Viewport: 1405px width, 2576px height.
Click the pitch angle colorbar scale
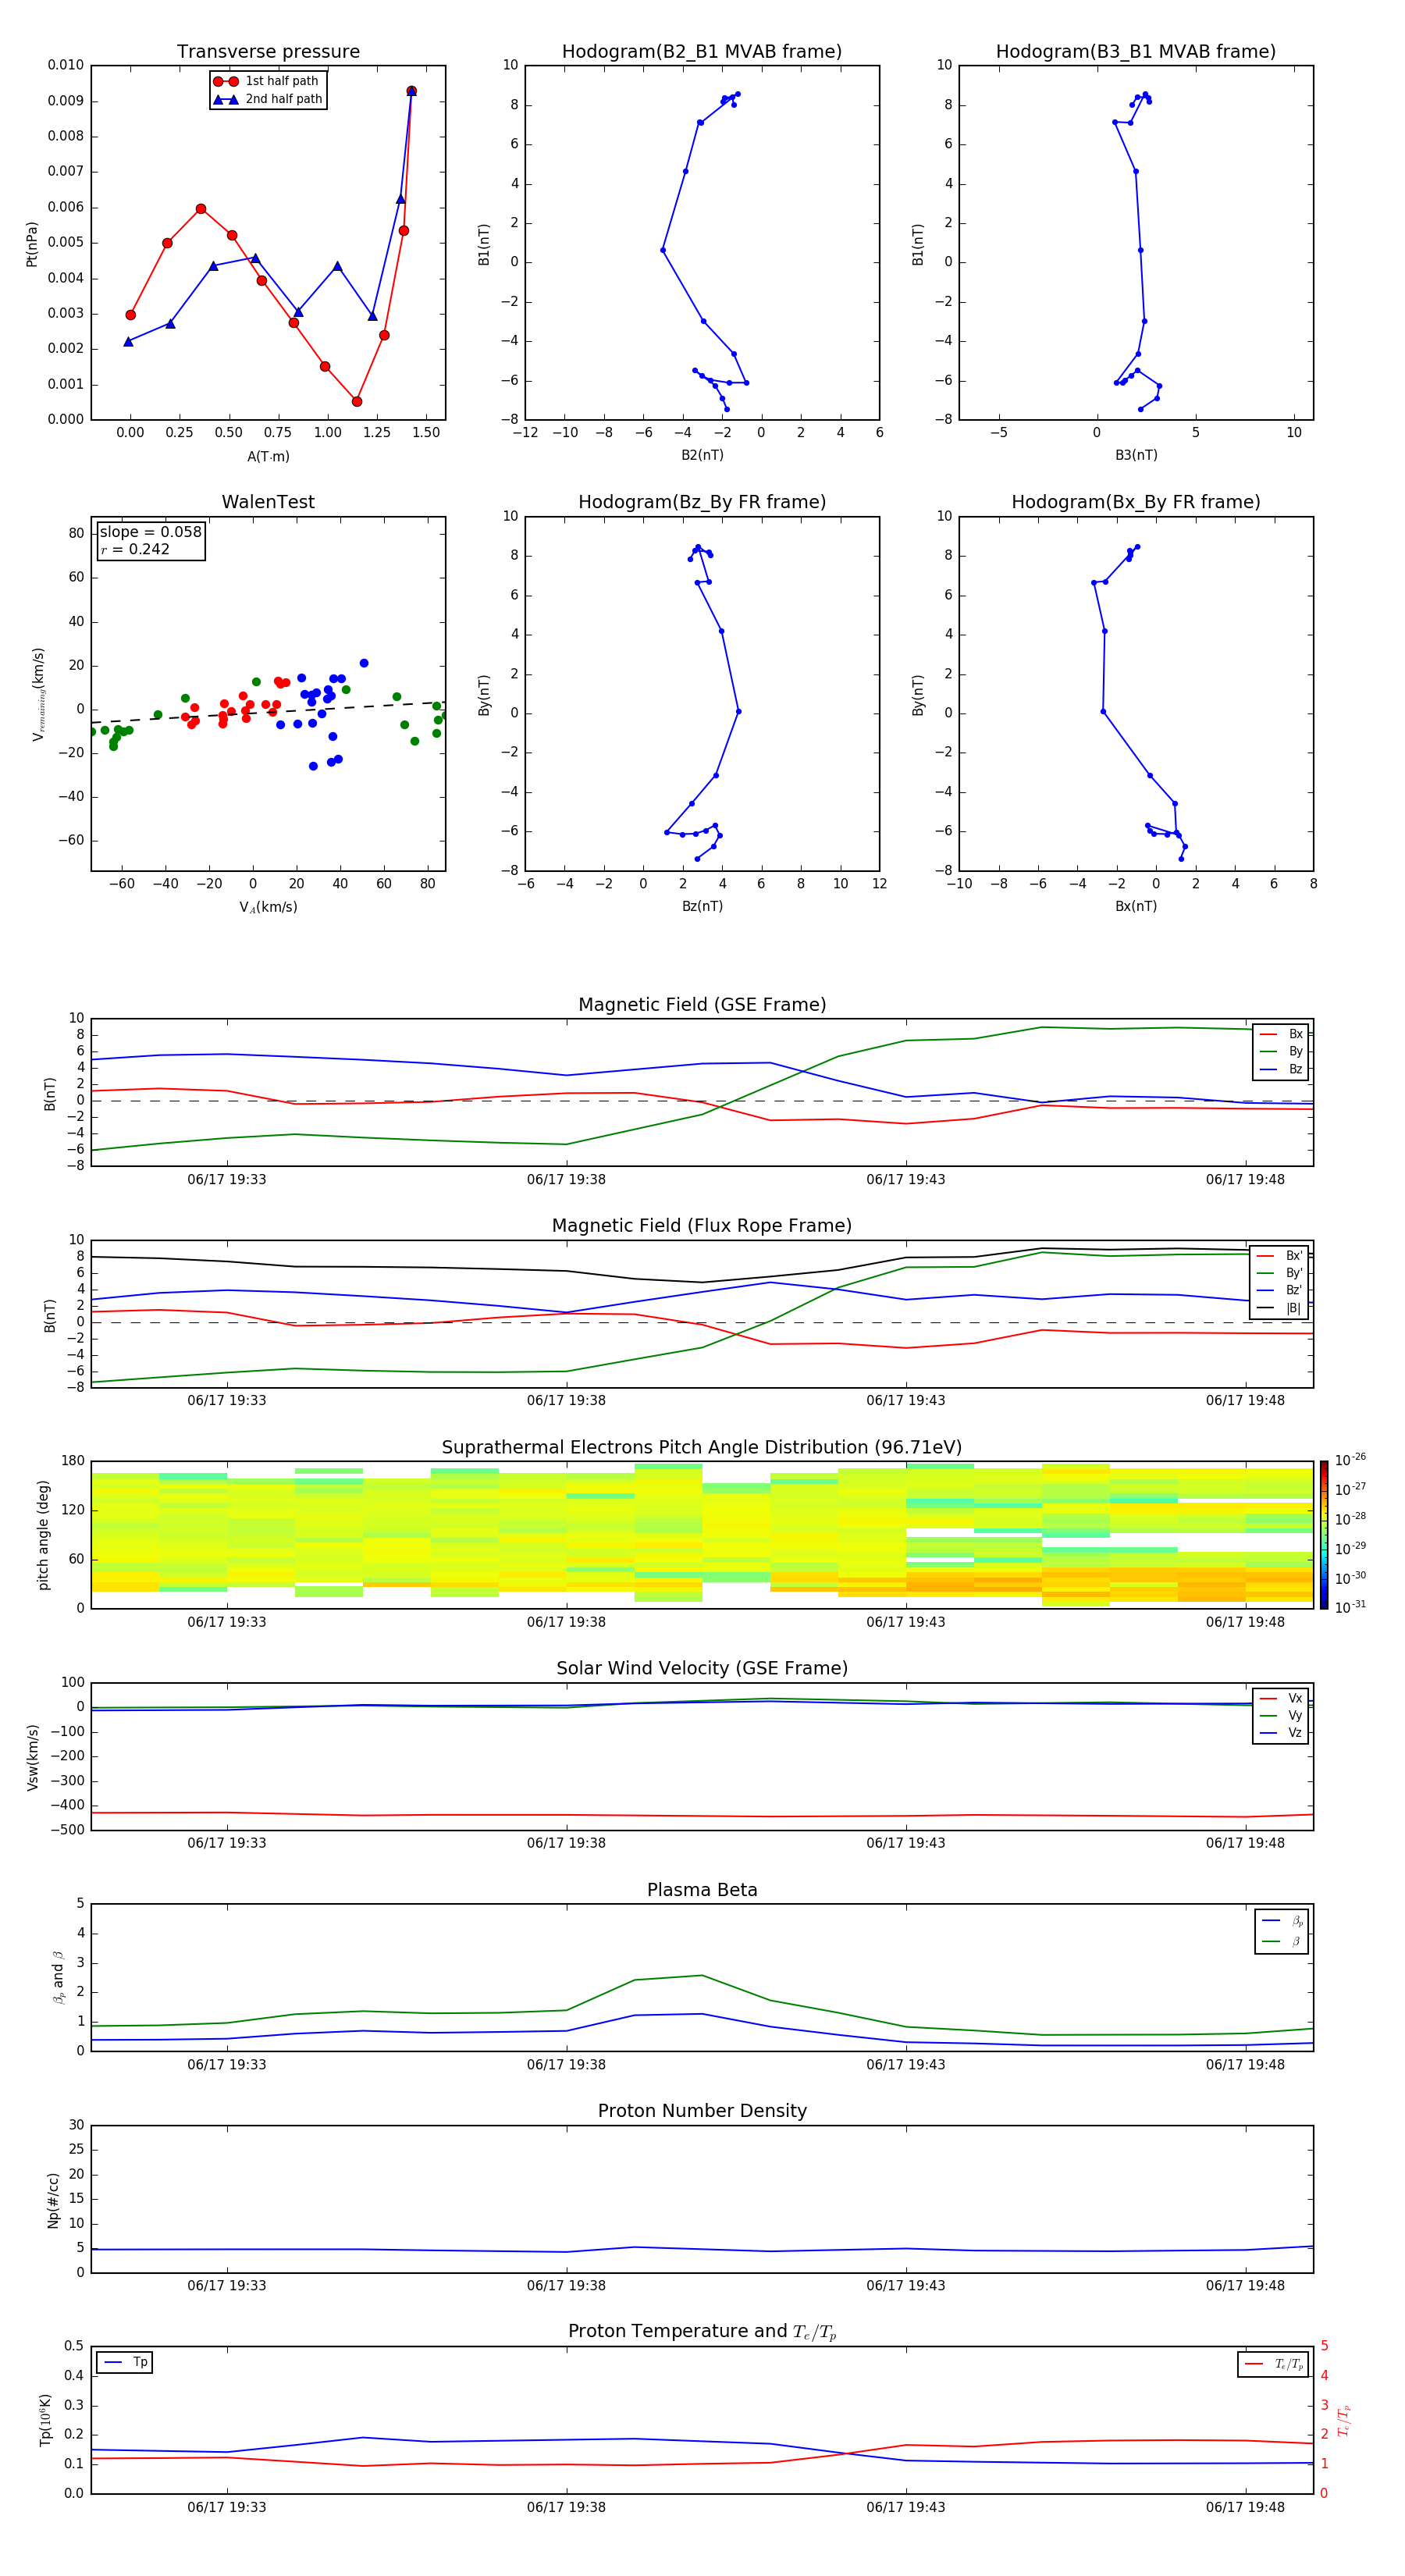(x=1324, y=1535)
